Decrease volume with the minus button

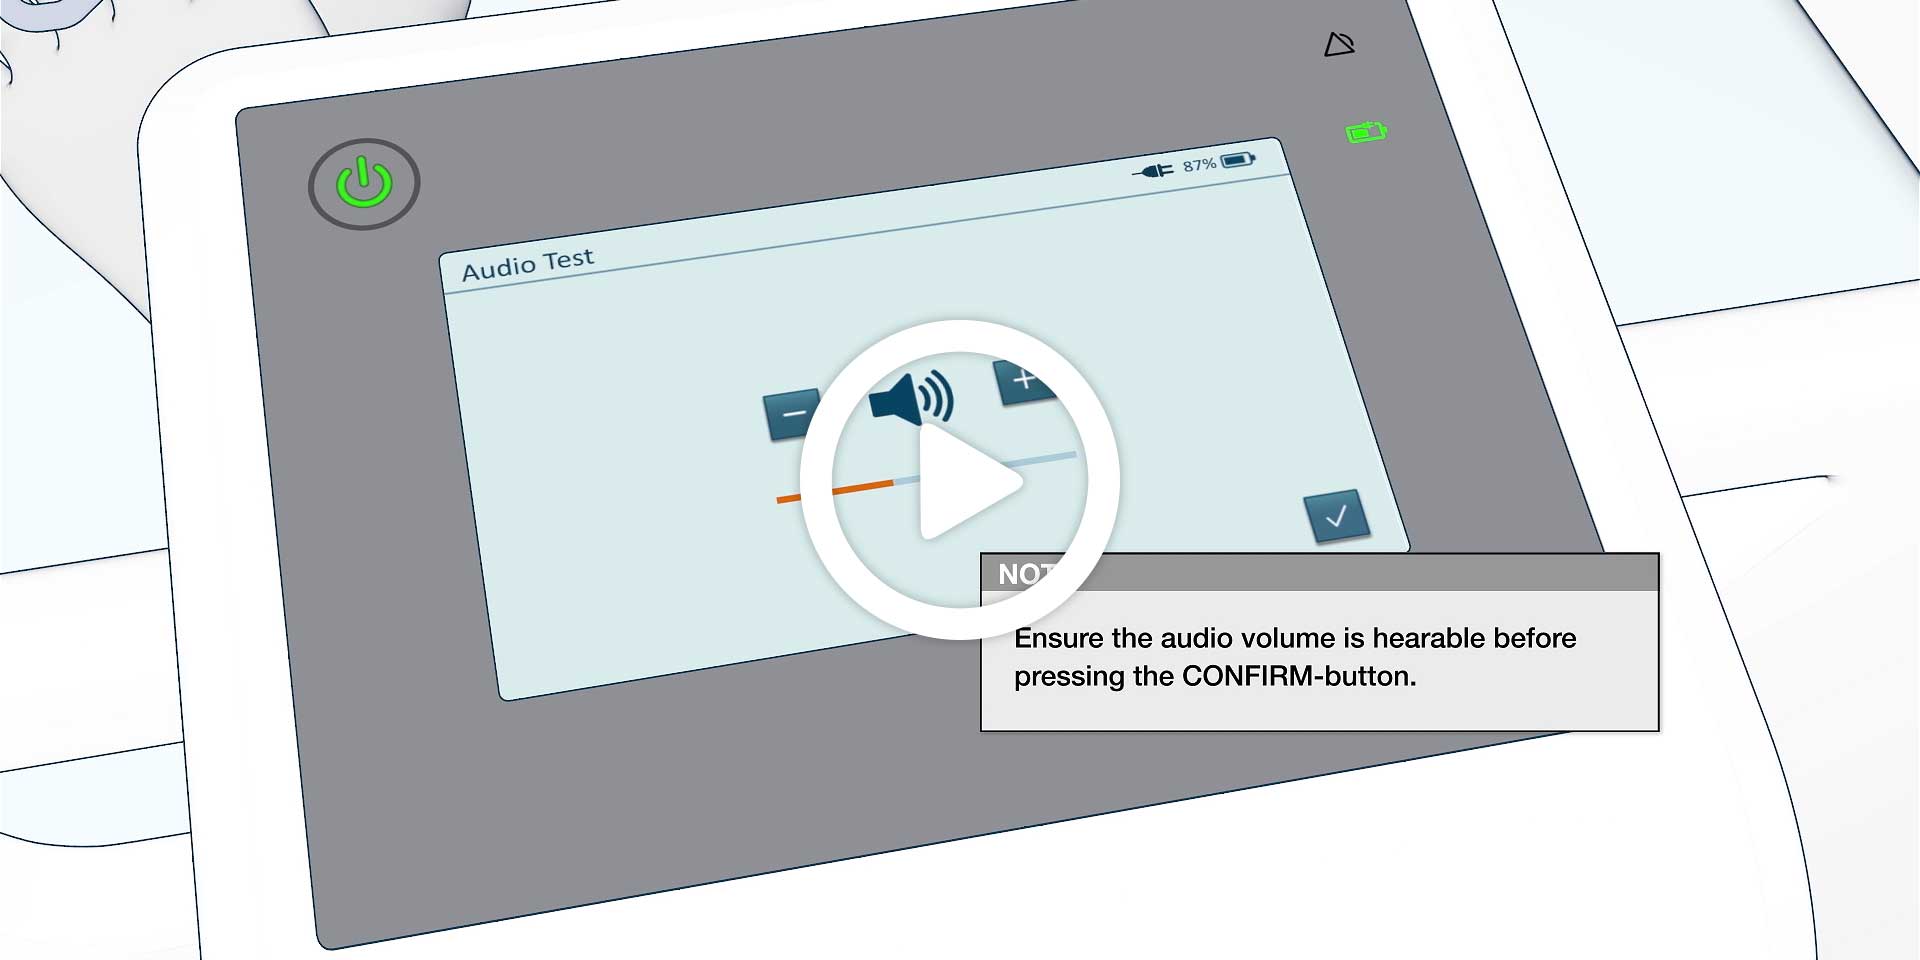click(791, 414)
